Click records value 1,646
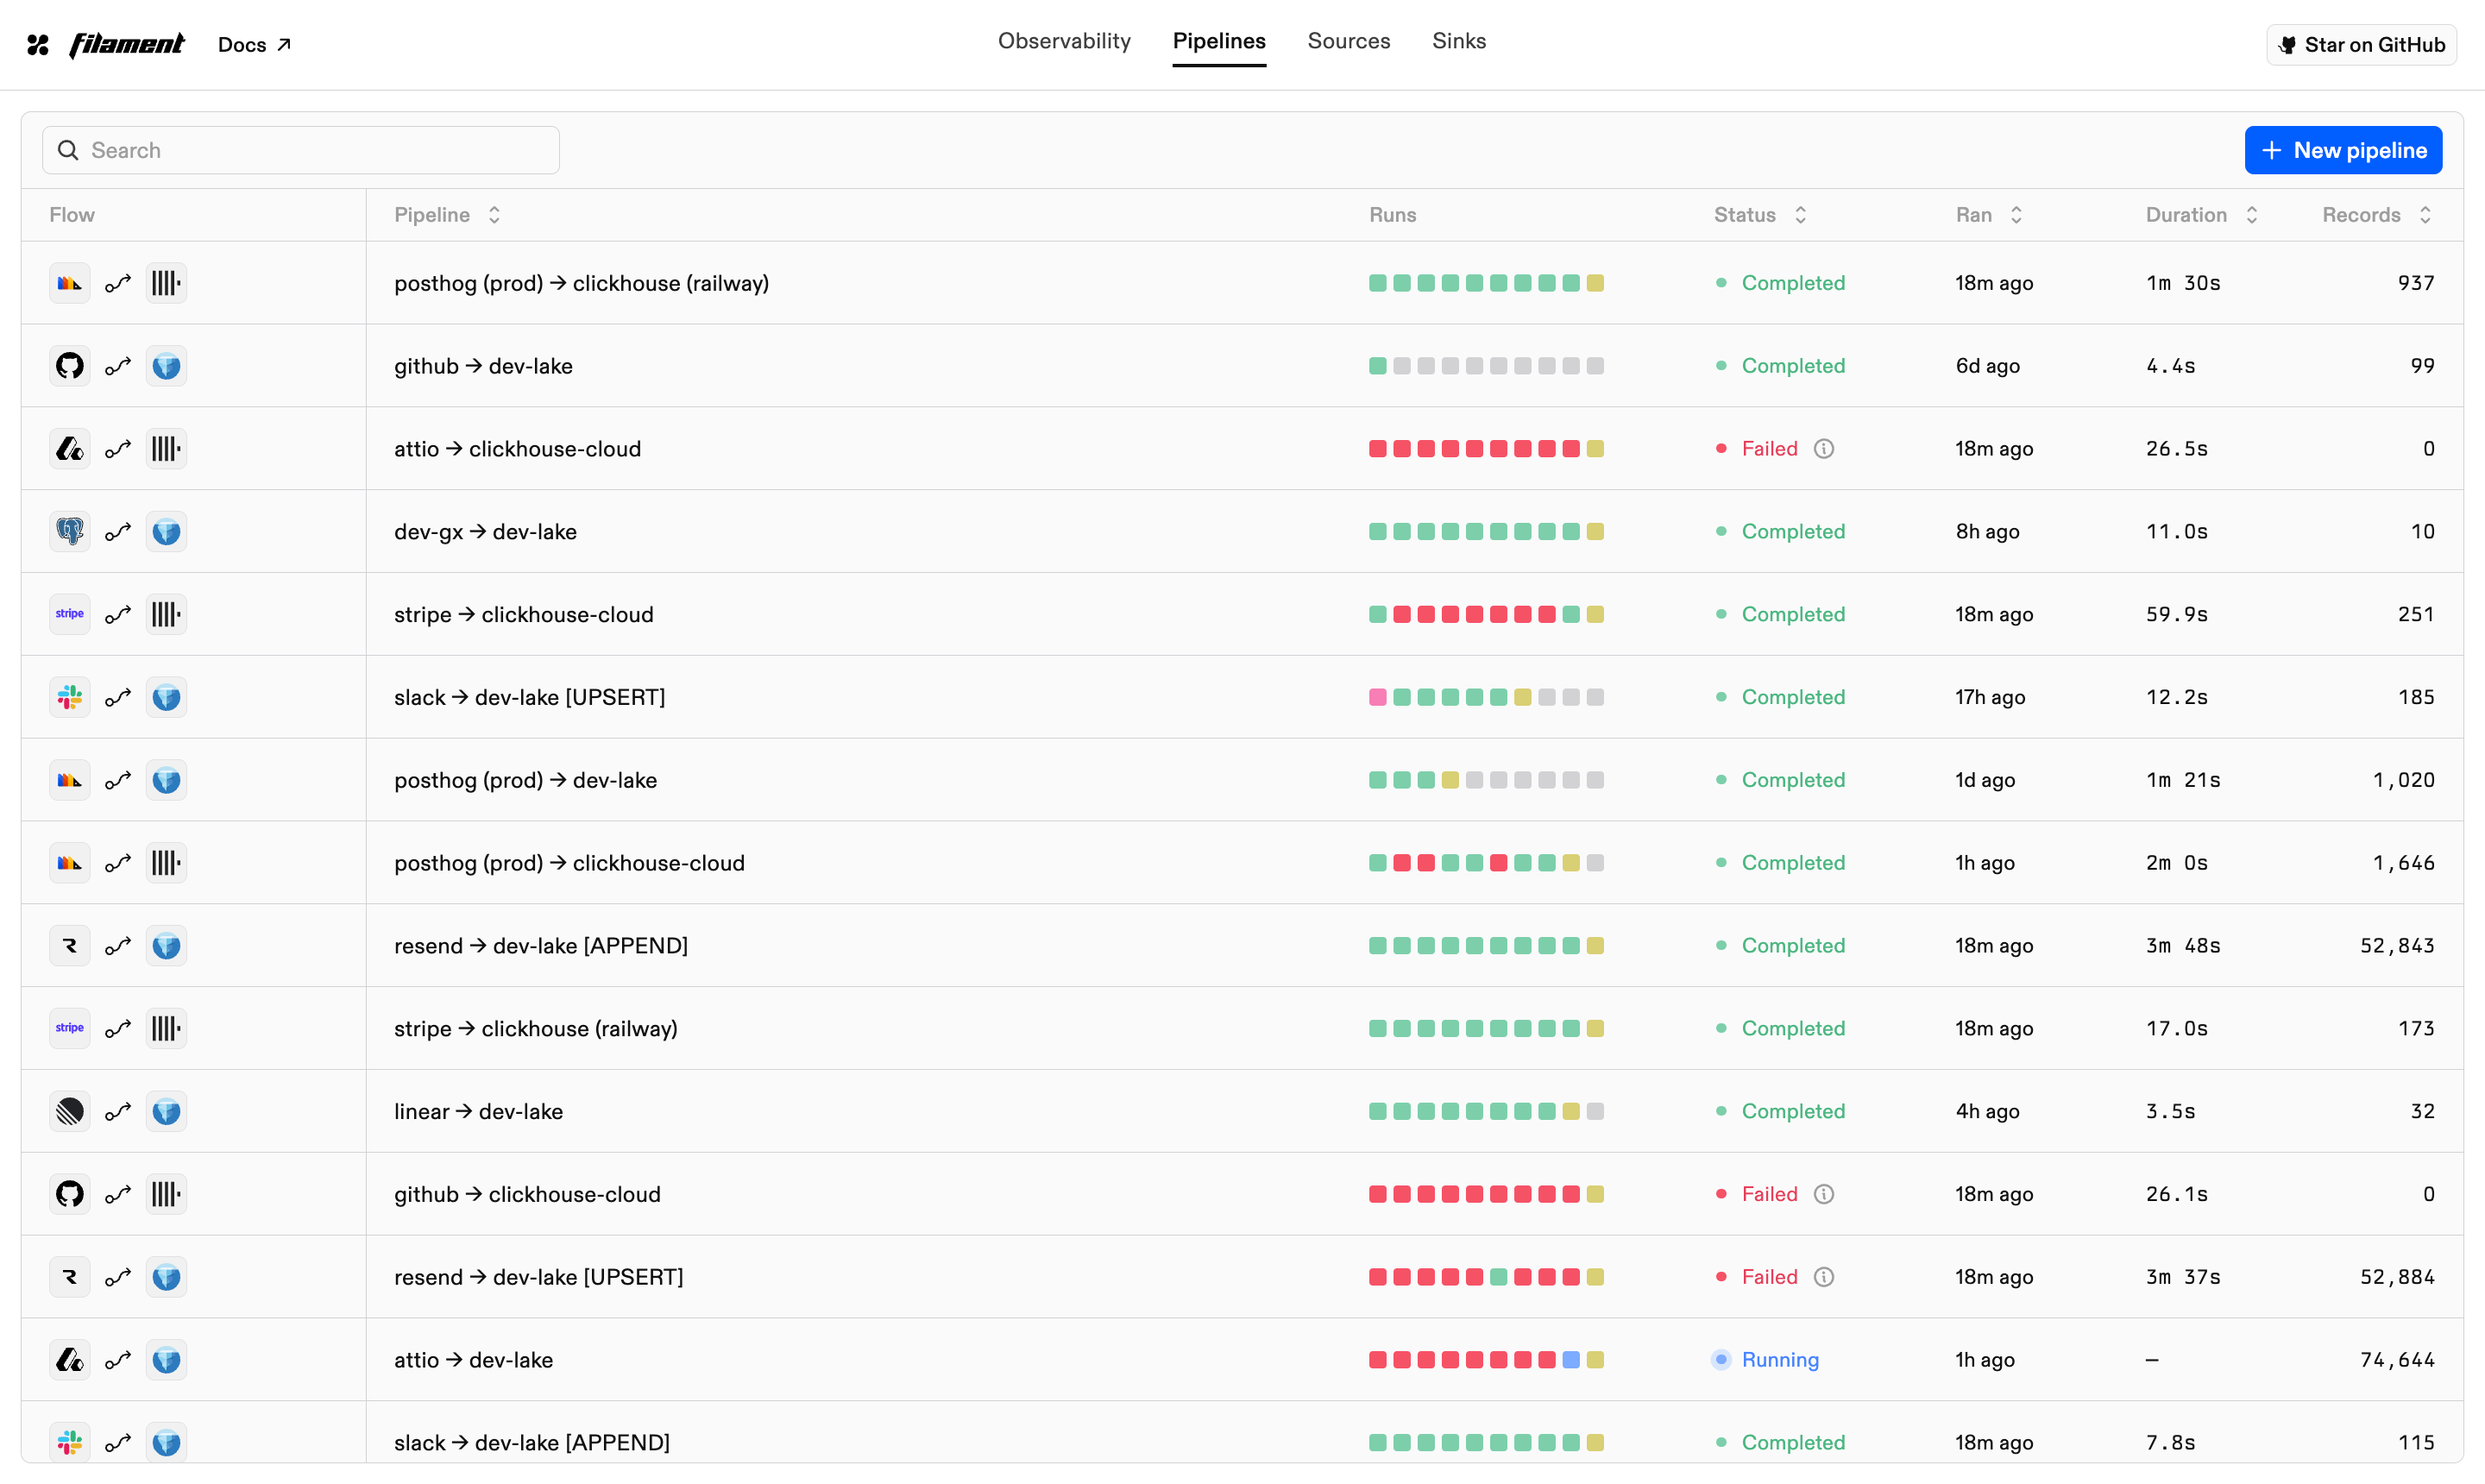 (x=2403, y=863)
